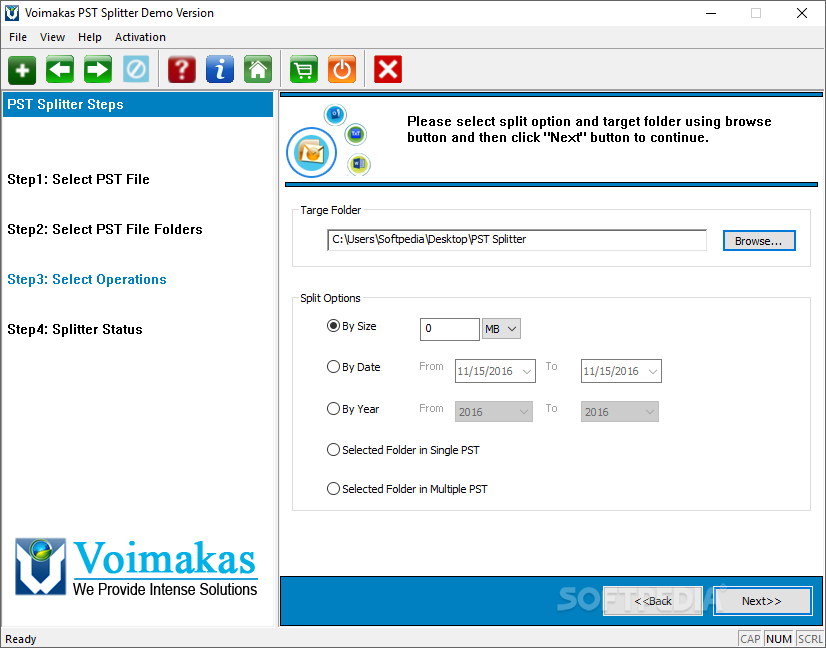Click the SCRL indicator in status bar
The width and height of the screenshot is (826, 648).
(810, 639)
